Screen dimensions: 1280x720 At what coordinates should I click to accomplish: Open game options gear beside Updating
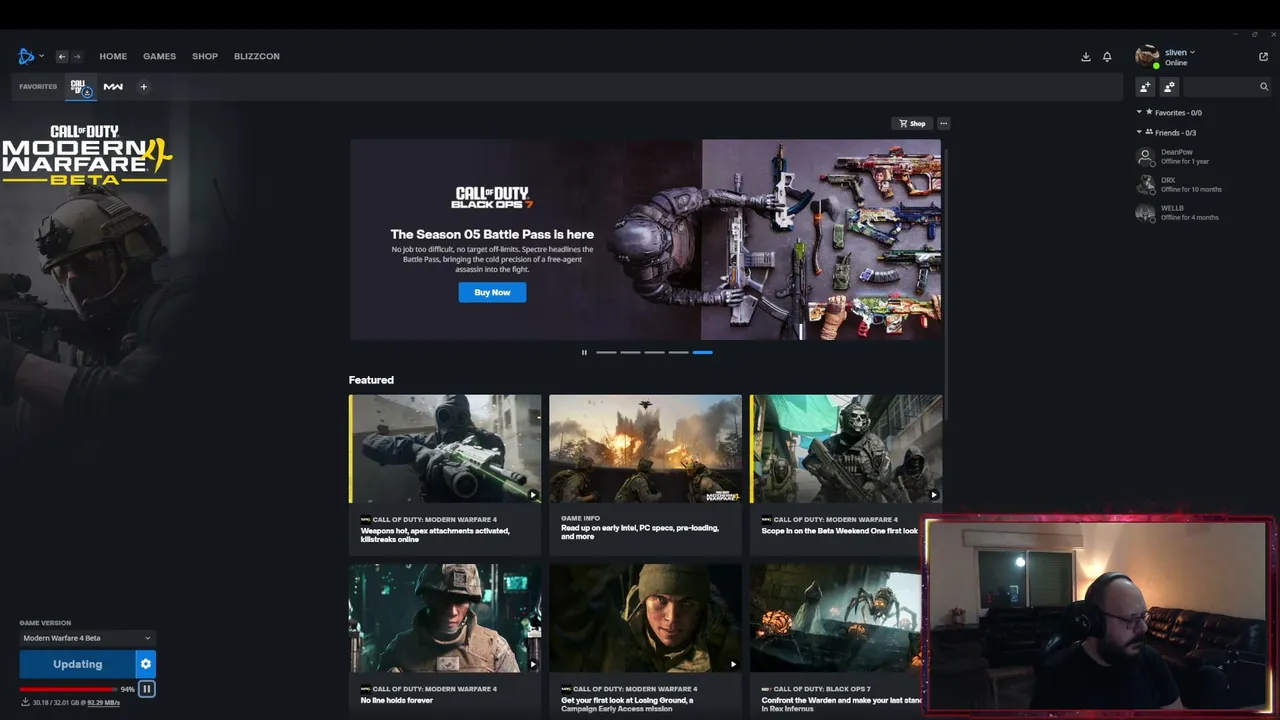pos(146,664)
